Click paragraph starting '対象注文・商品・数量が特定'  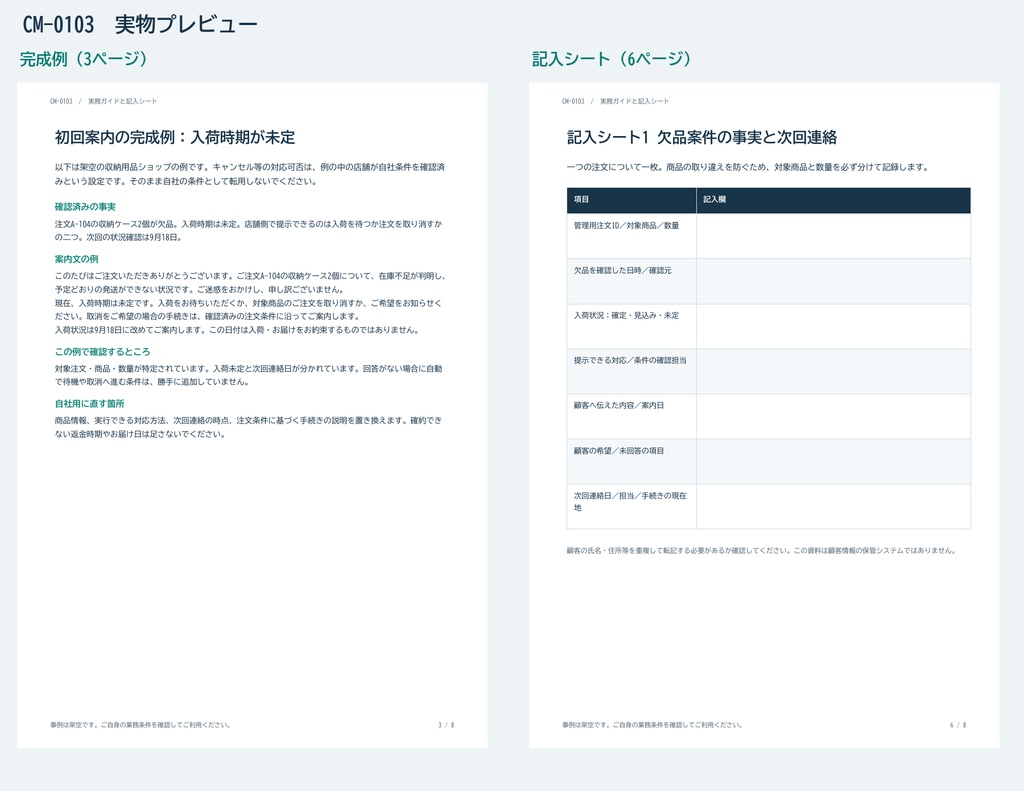249,375
